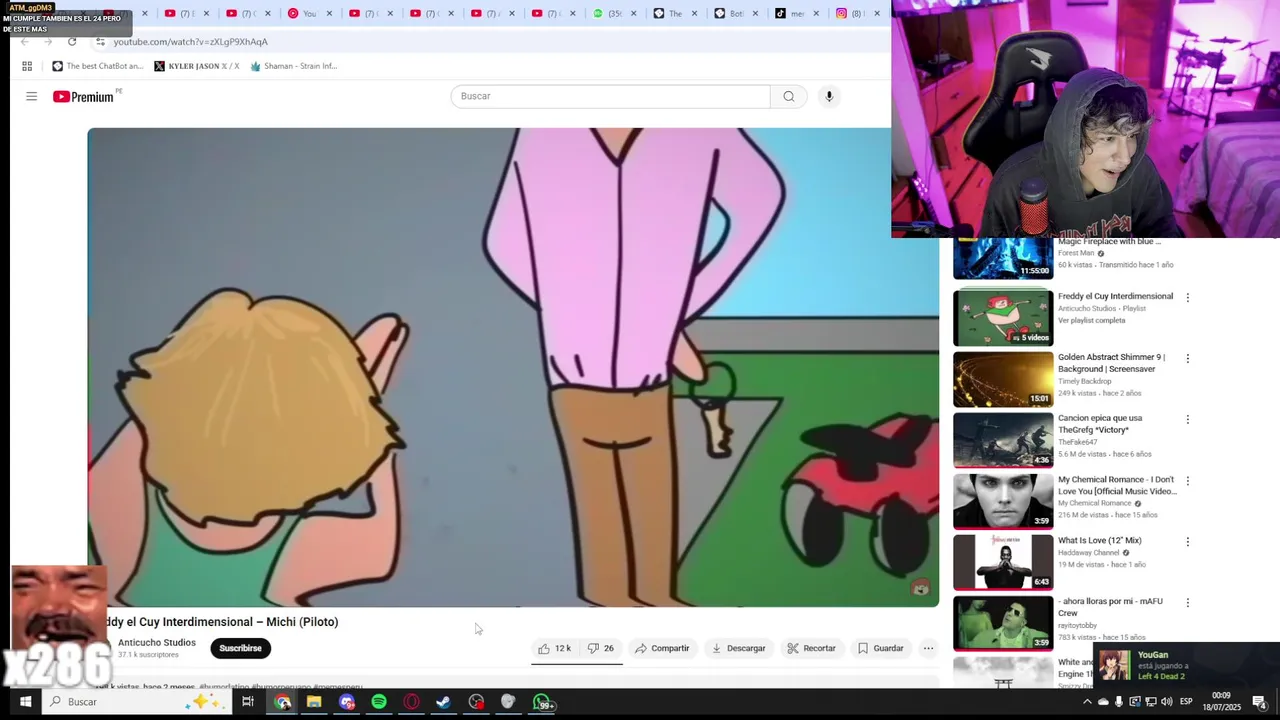1280x720 pixels.
Task: Like the video with 12 k thumbs up
Action: (x=554, y=648)
